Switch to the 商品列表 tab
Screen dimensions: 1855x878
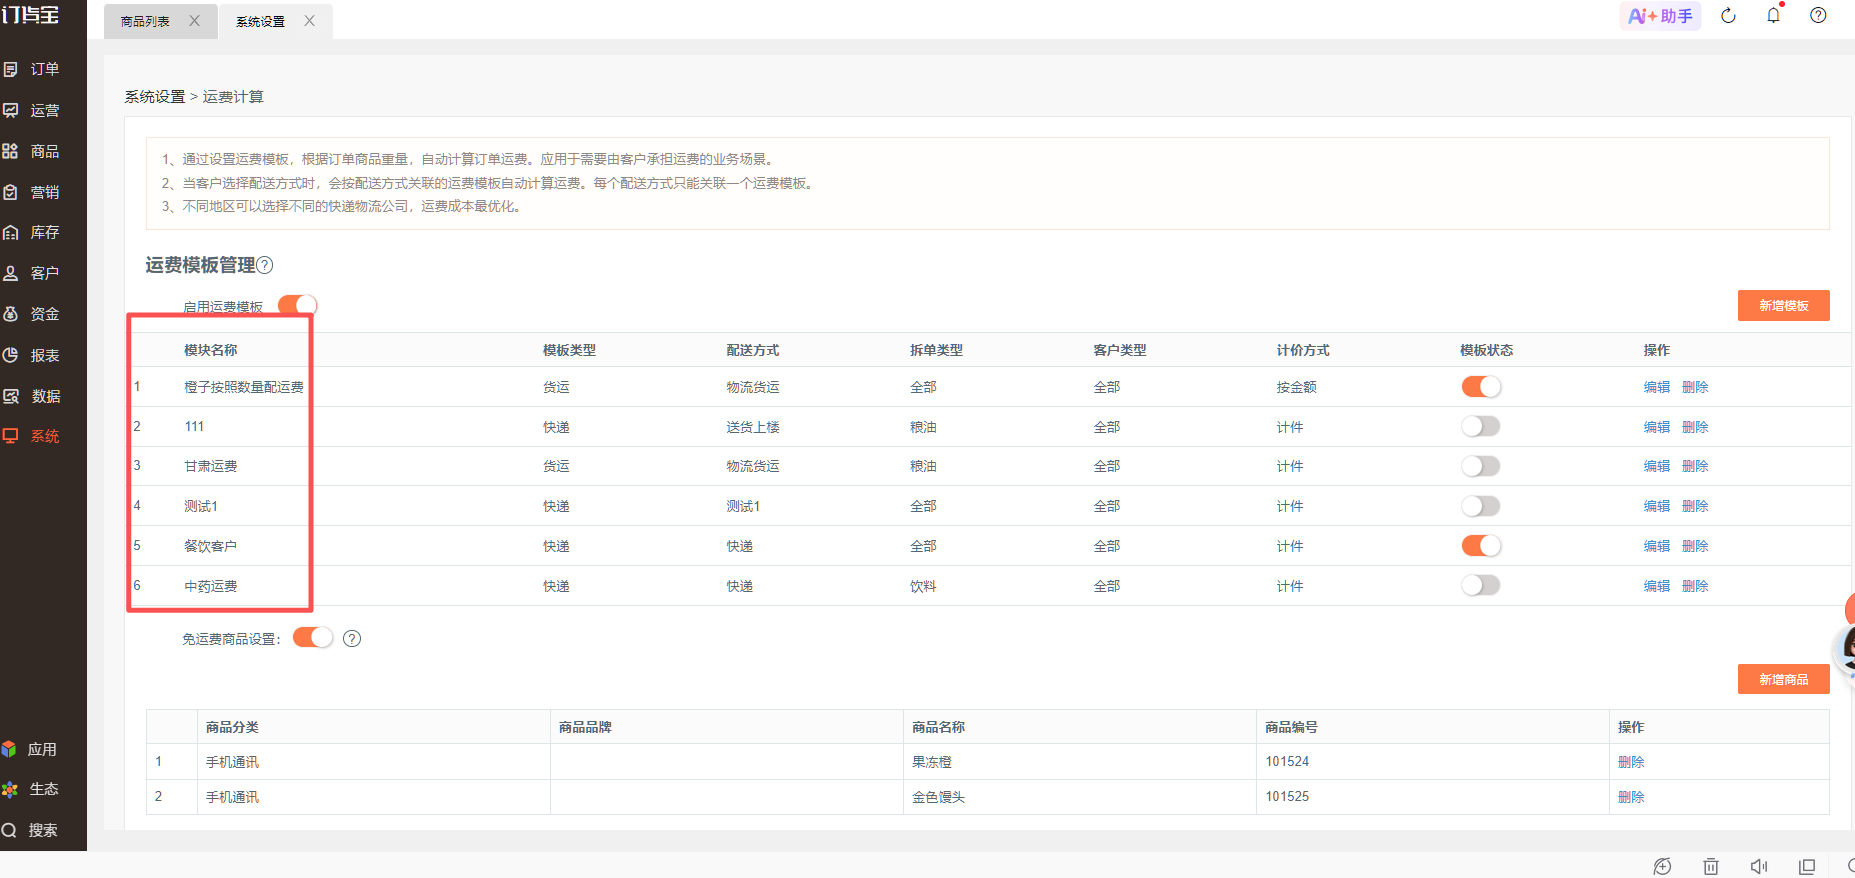[x=145, y=21]
